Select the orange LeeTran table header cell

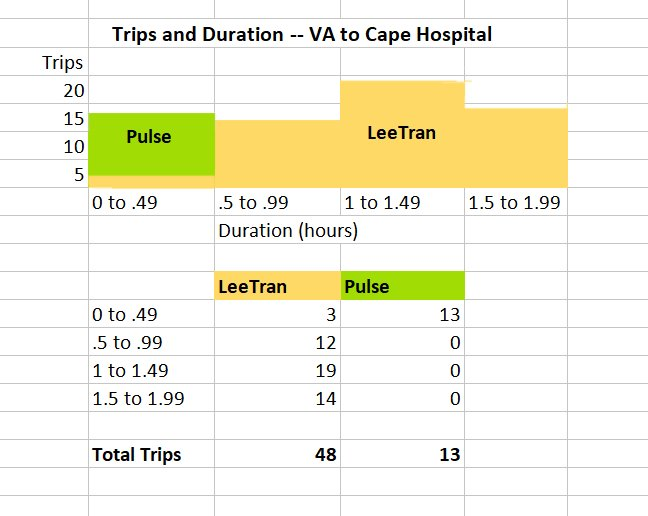point(277,287)
